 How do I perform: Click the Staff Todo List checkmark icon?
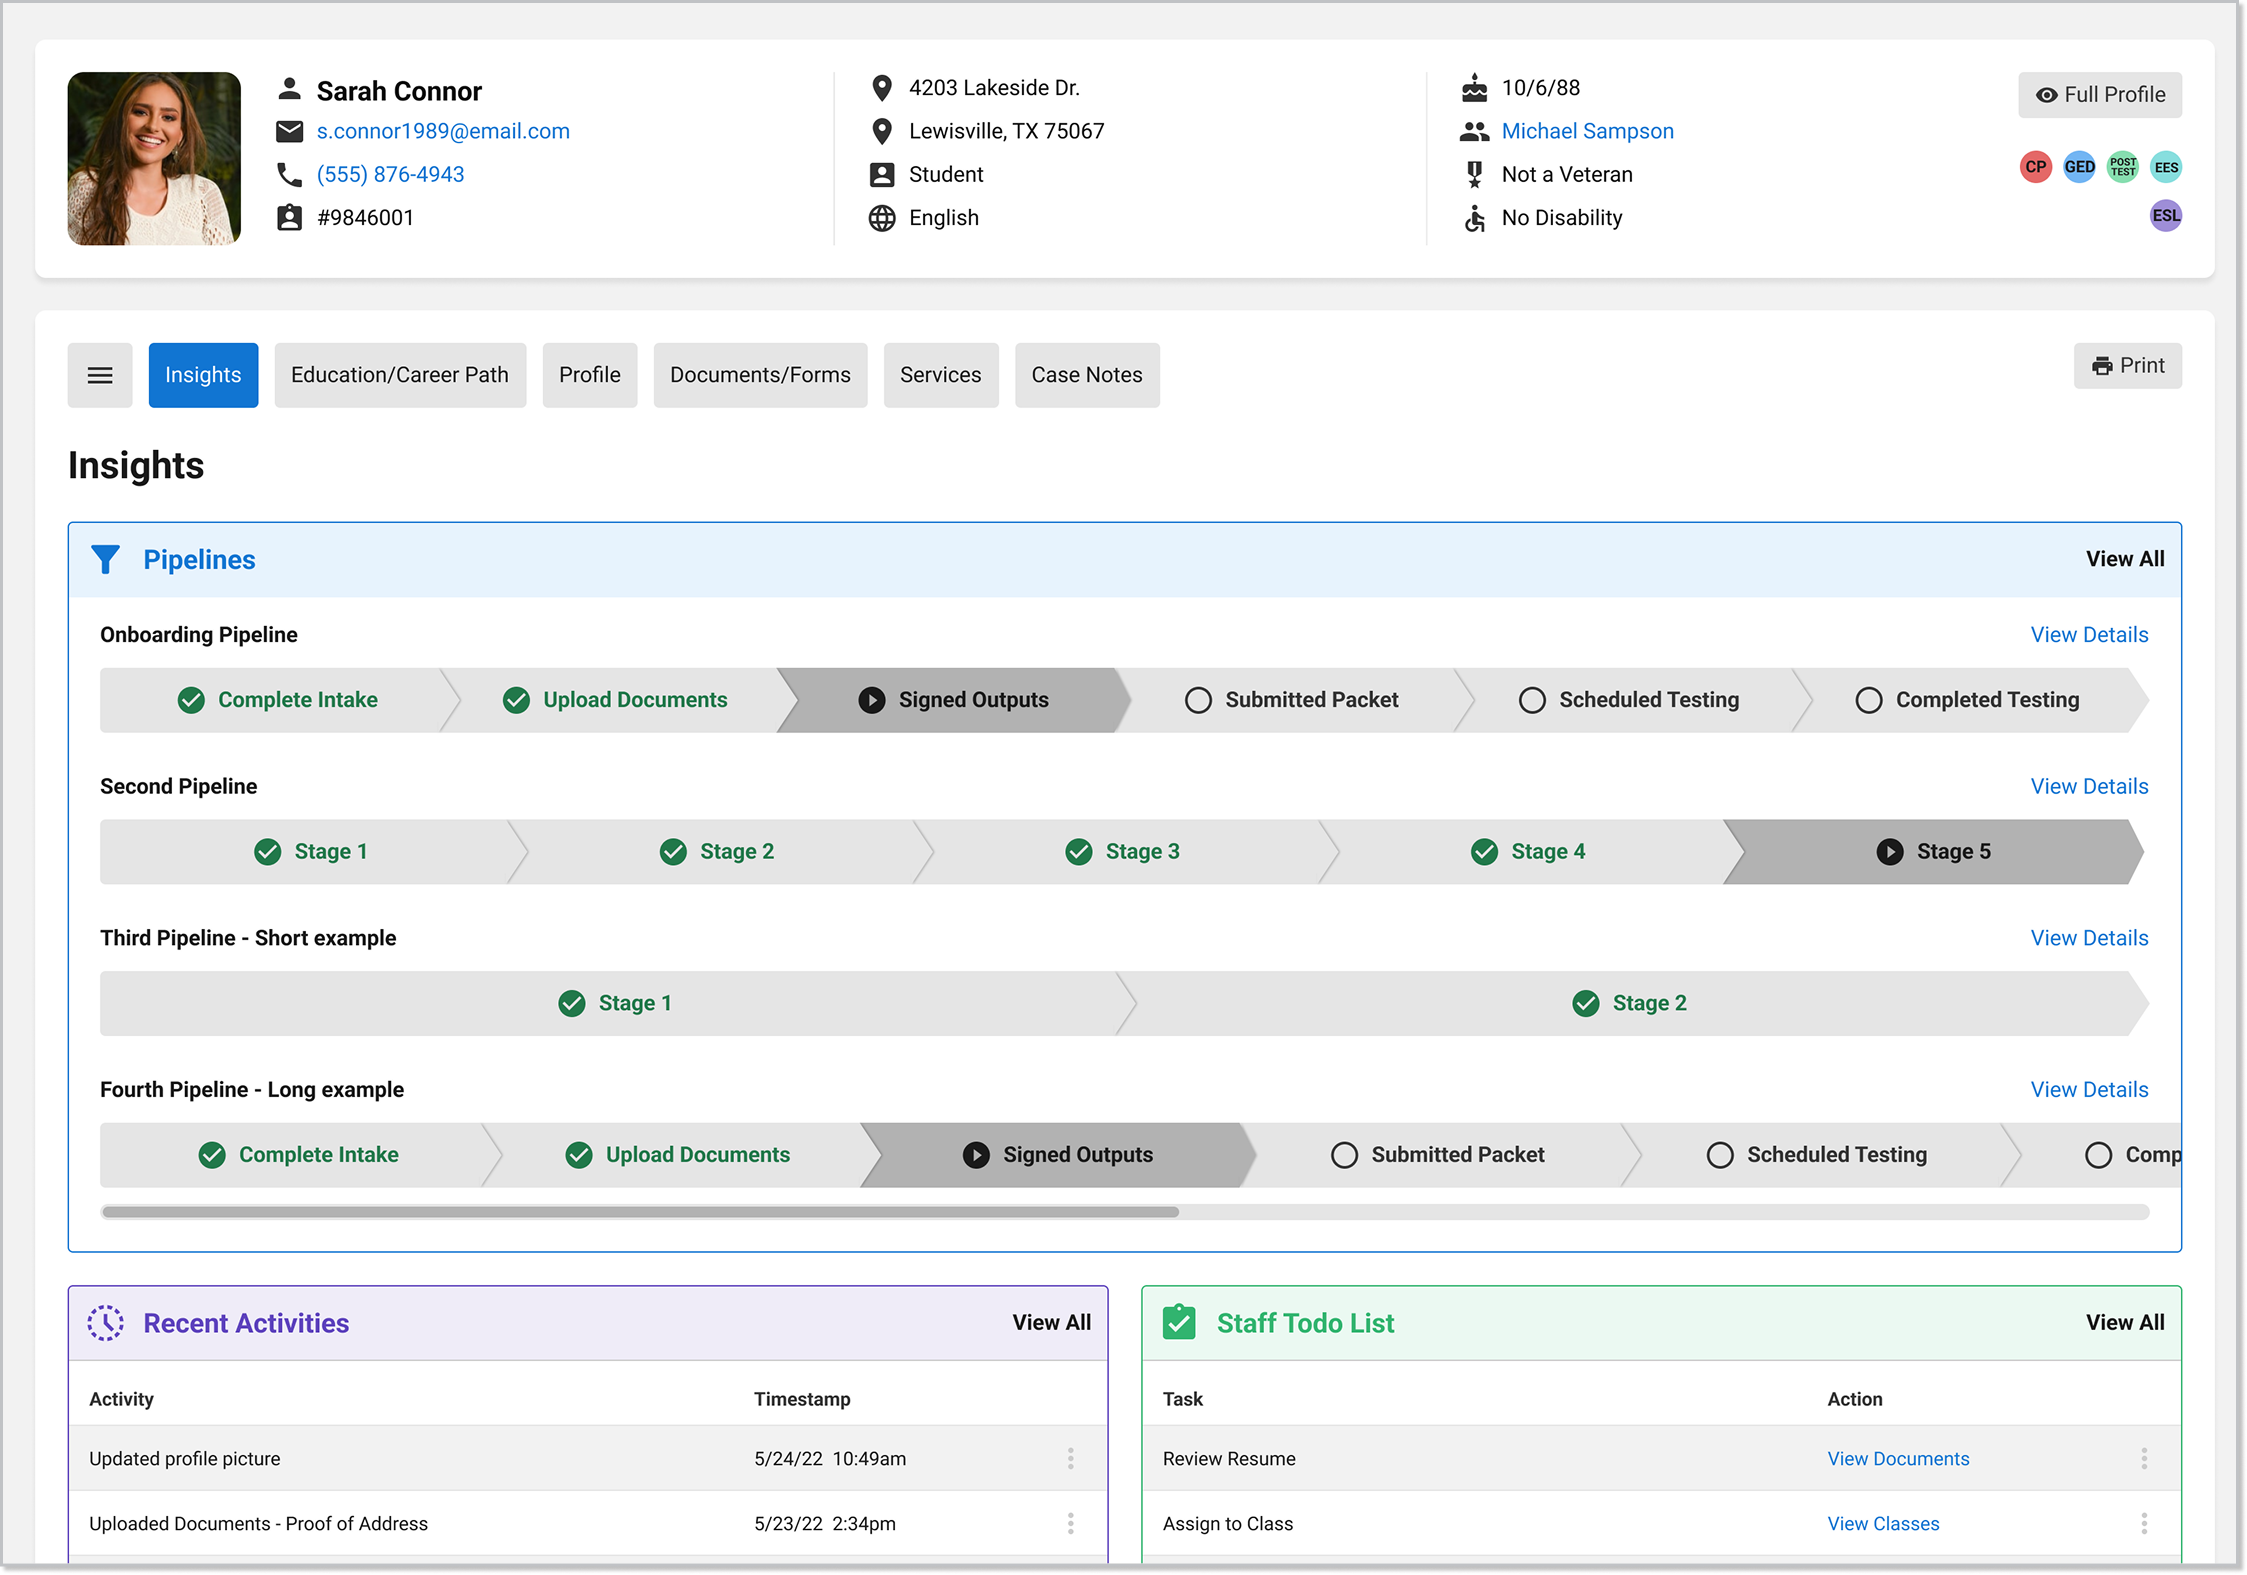tap(1180, 1322)
